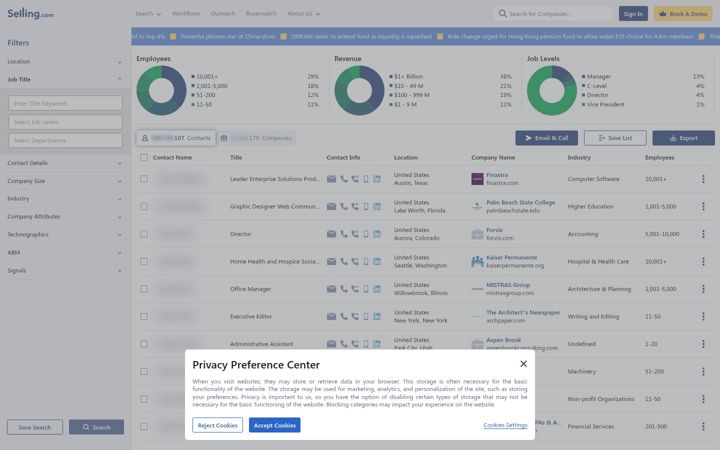The height and width of the screenshot is (450, 720).
Task: Click Accept Cookies button
Action: coord(275,425)
